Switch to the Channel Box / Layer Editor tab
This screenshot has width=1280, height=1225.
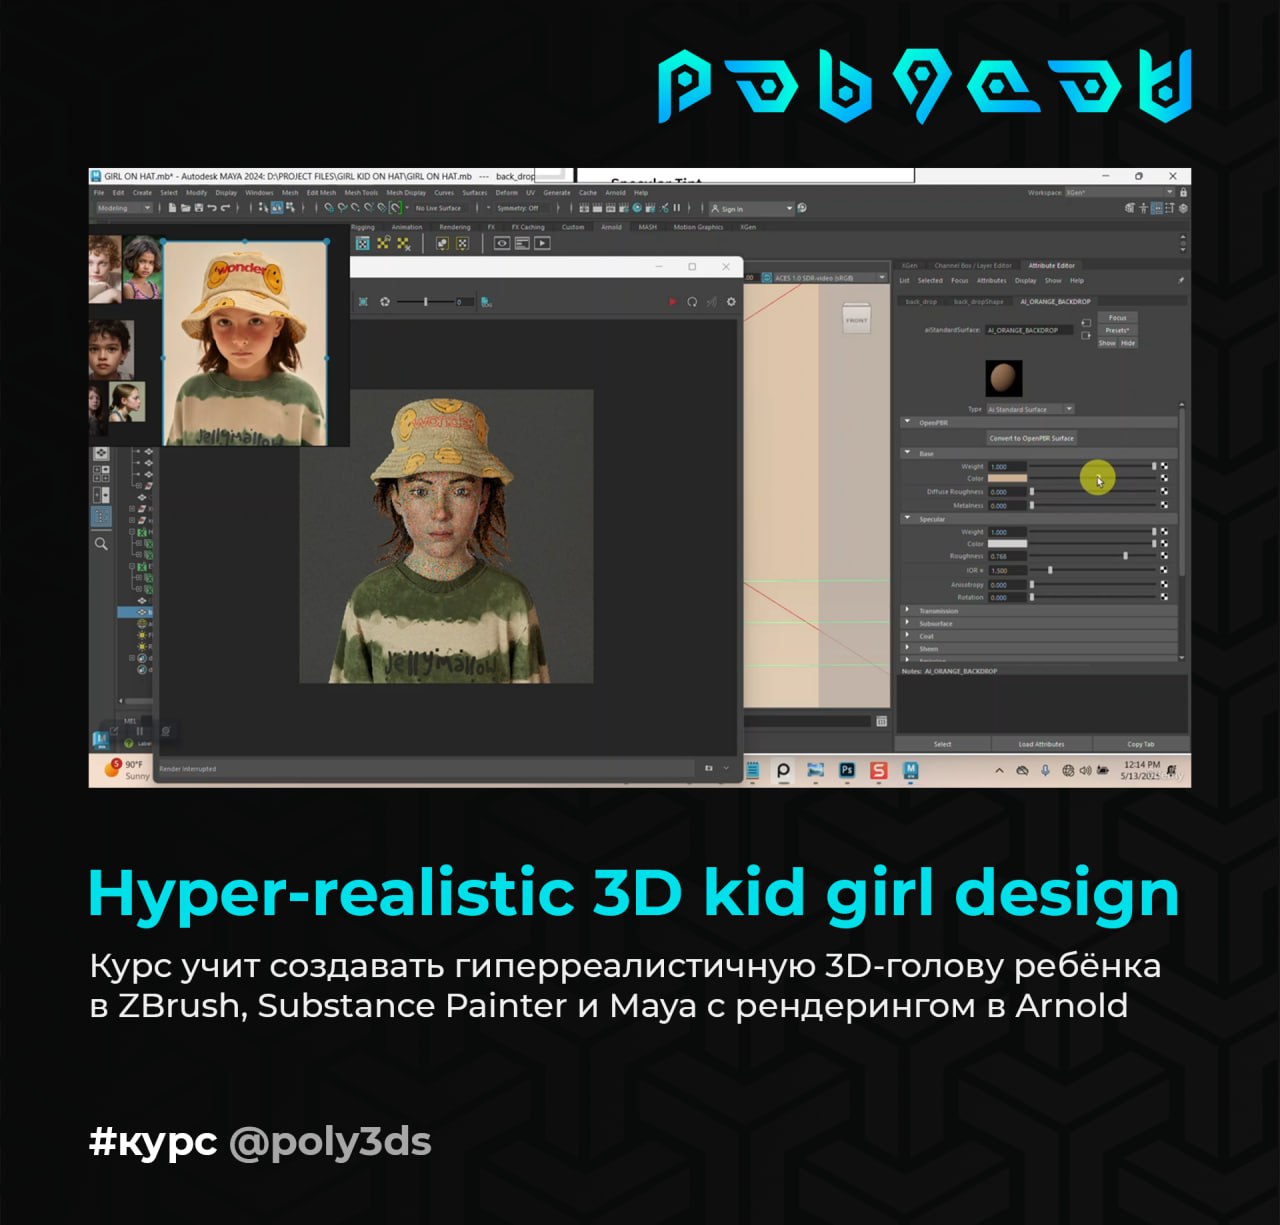tap(973, 266)
